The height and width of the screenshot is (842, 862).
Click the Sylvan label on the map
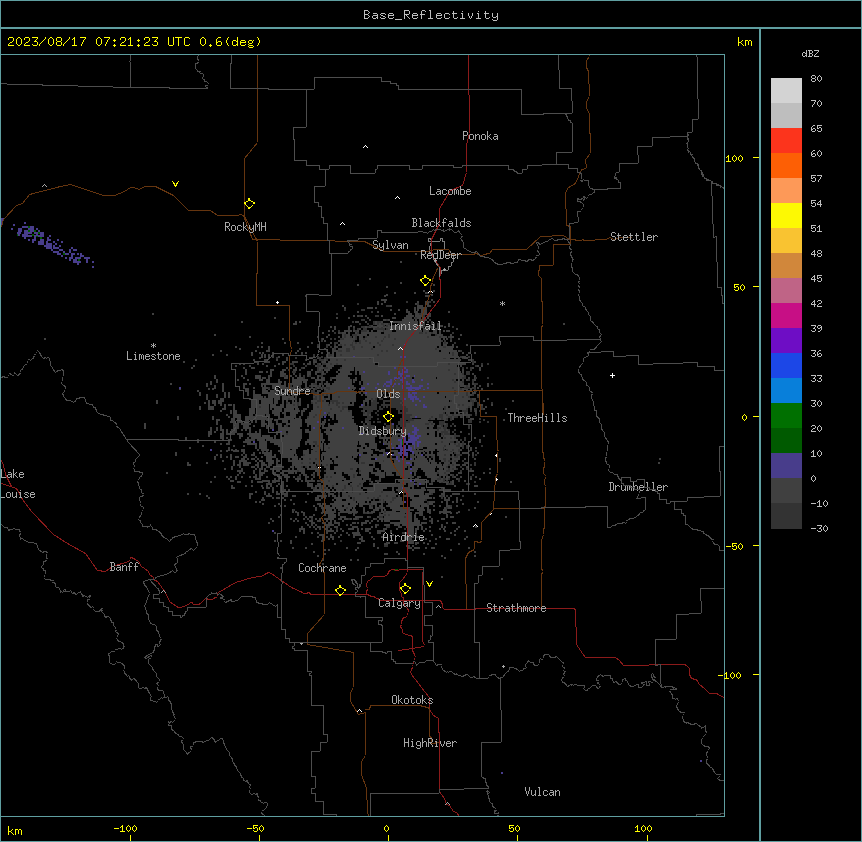point(390,245)
